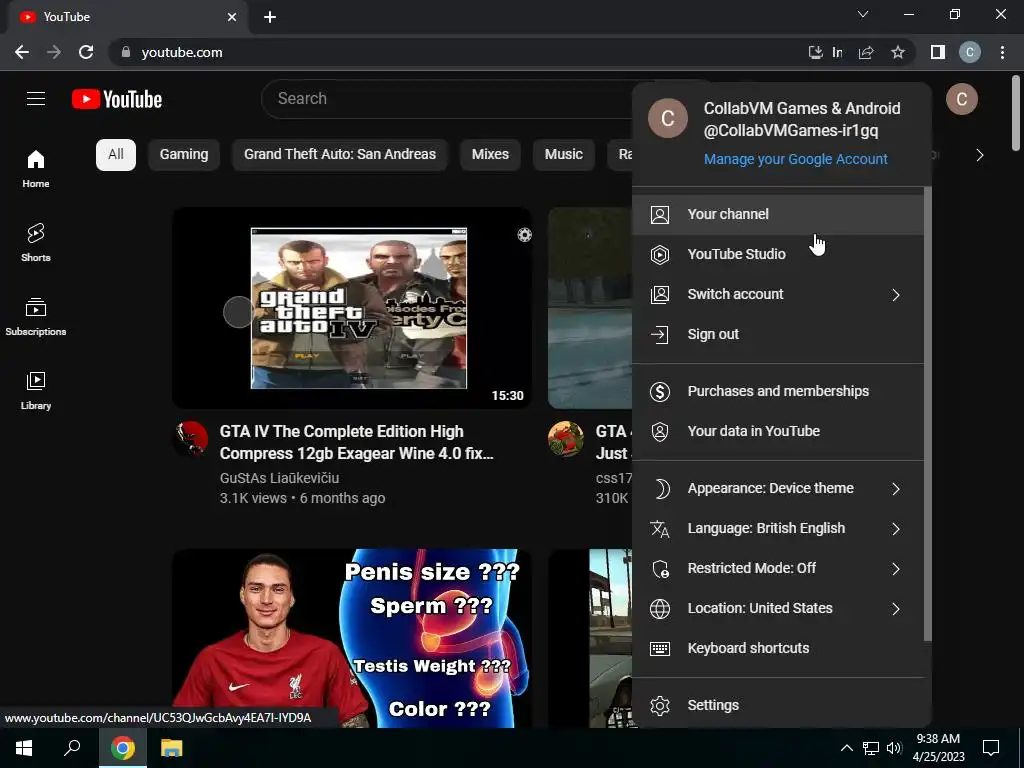Go back with the browser back arrow

[x=22, y=52]
